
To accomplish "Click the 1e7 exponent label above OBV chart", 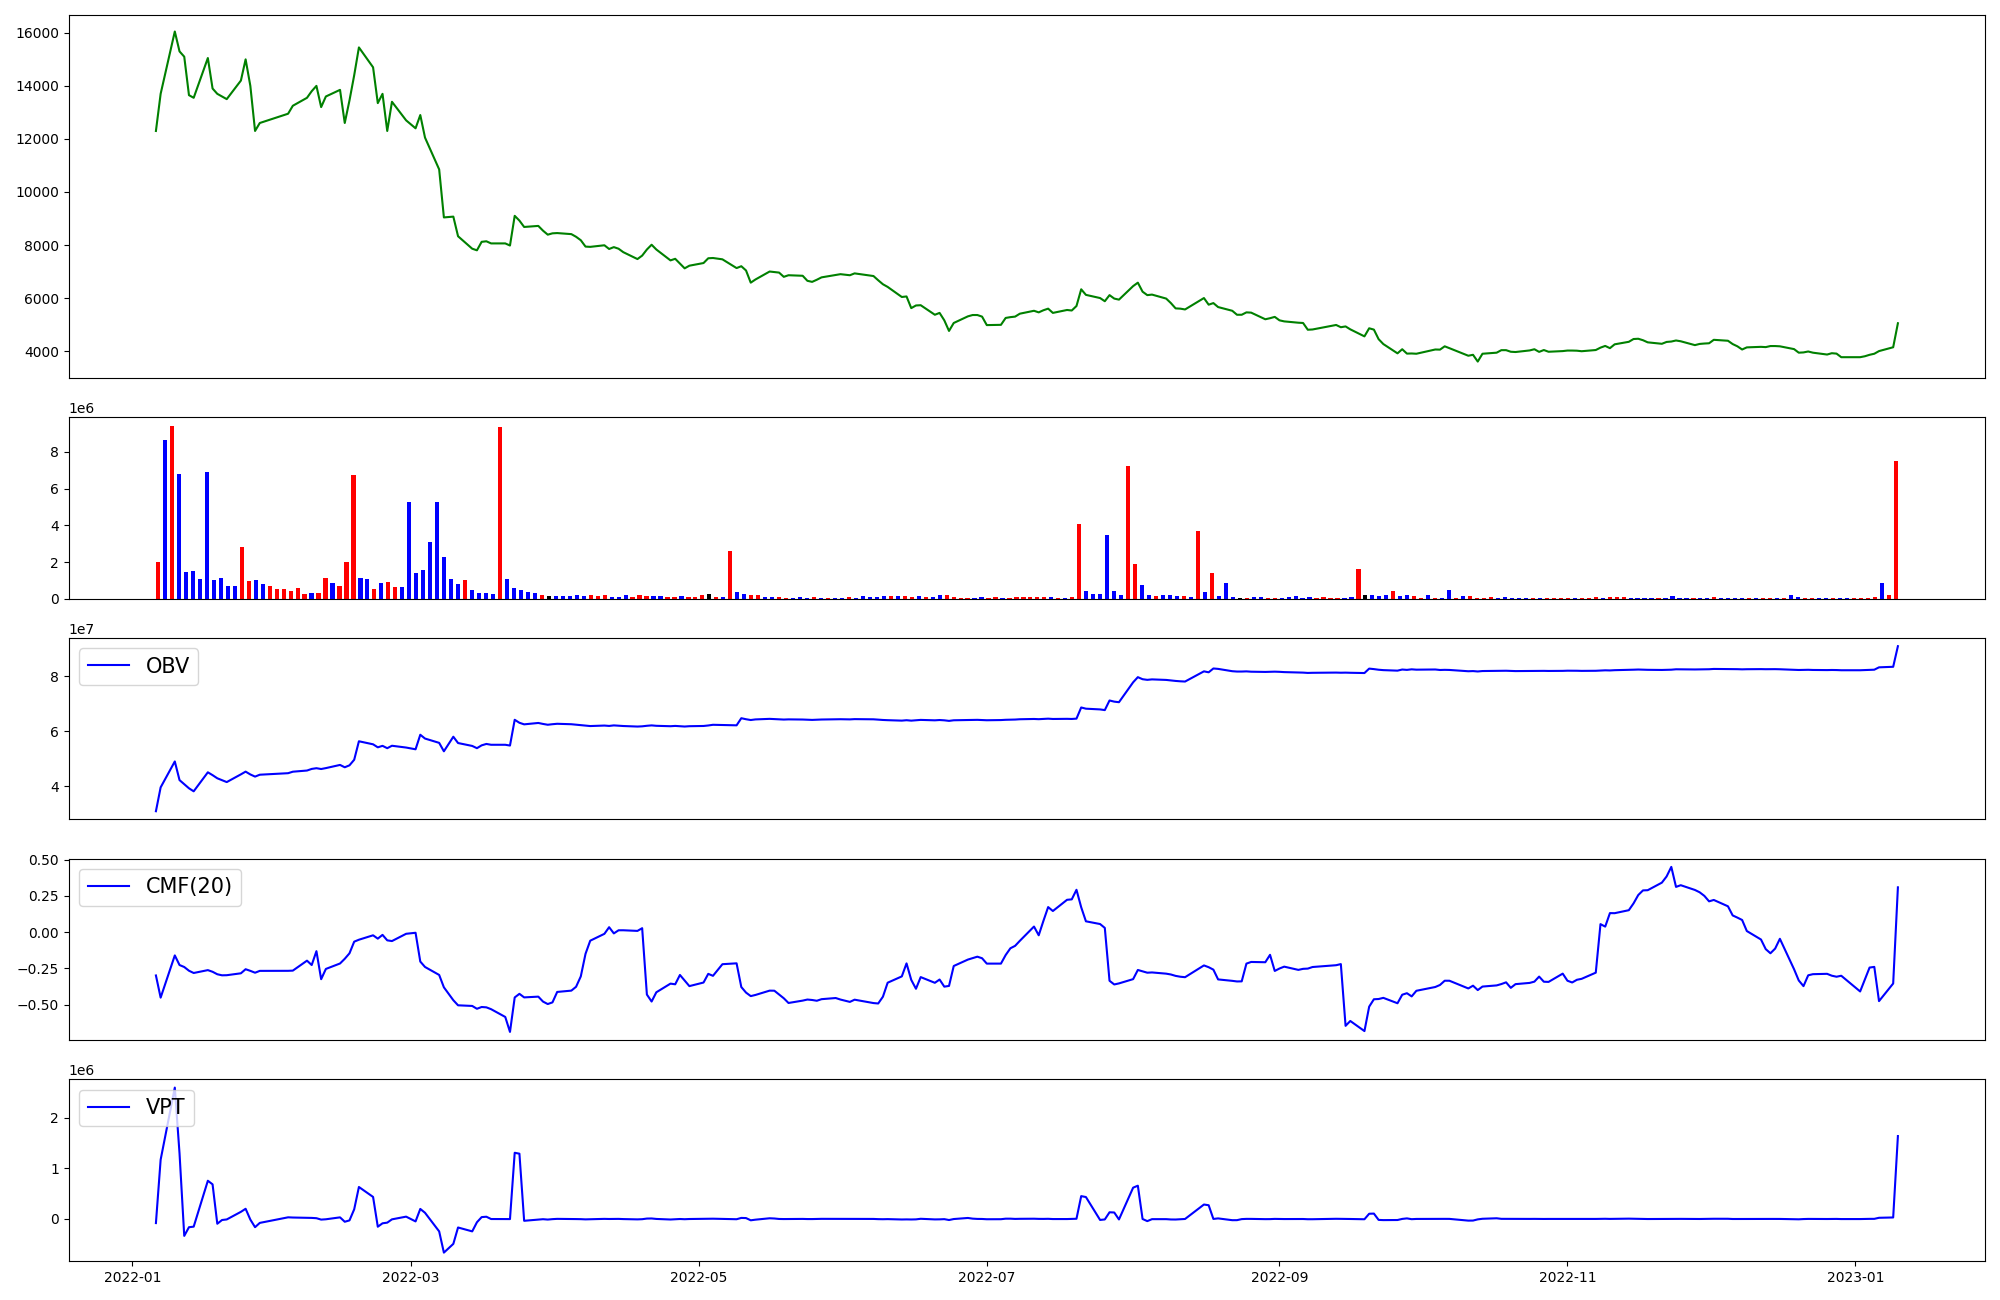I will (81, 629).
